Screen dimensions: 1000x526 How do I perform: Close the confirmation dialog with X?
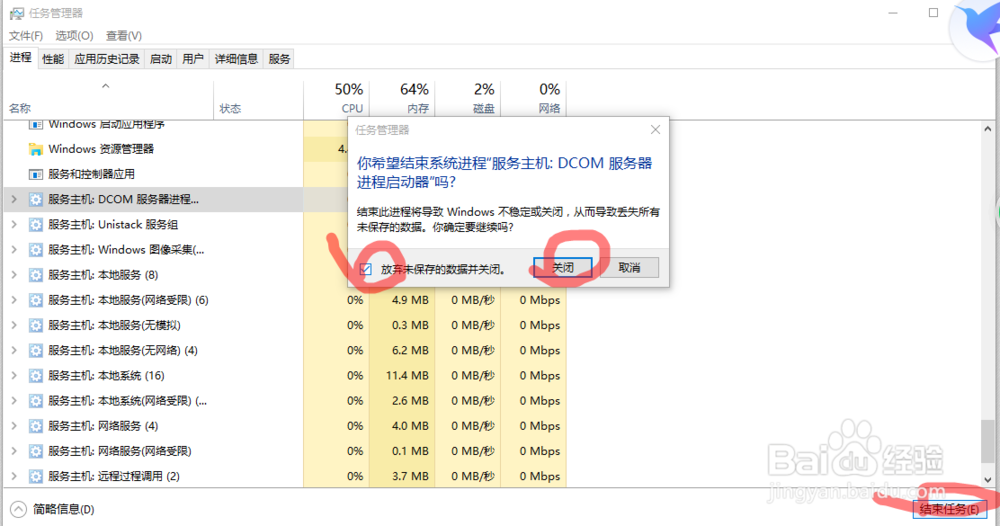pos(655,130)
